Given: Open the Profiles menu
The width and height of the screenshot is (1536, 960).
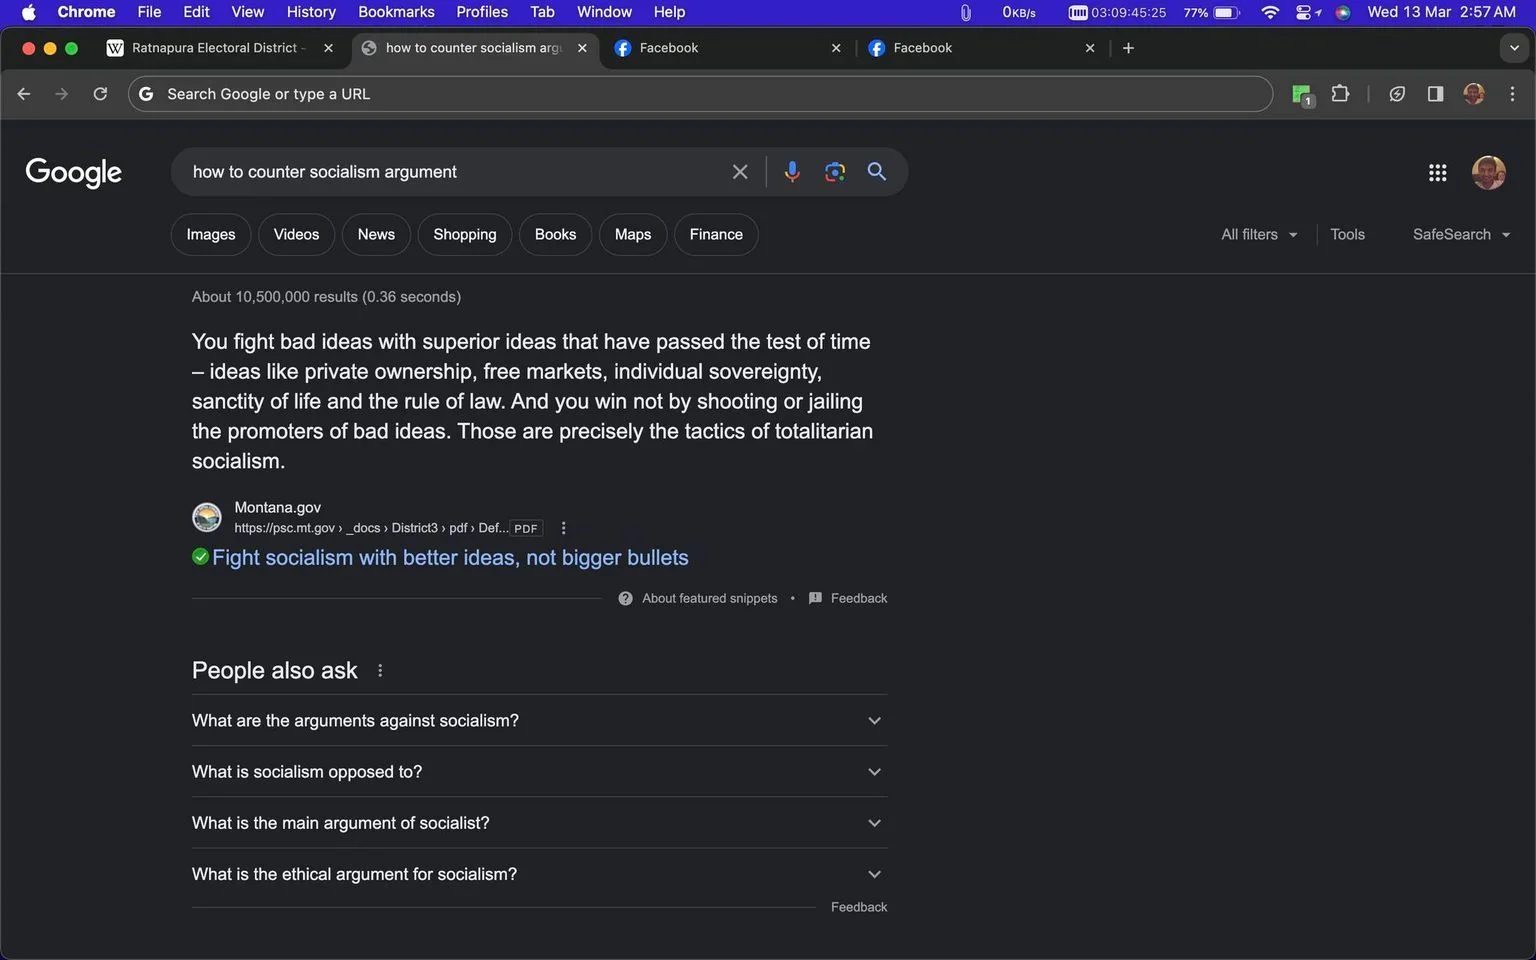Looking at the screenshot, I should [x=482, y=12].
